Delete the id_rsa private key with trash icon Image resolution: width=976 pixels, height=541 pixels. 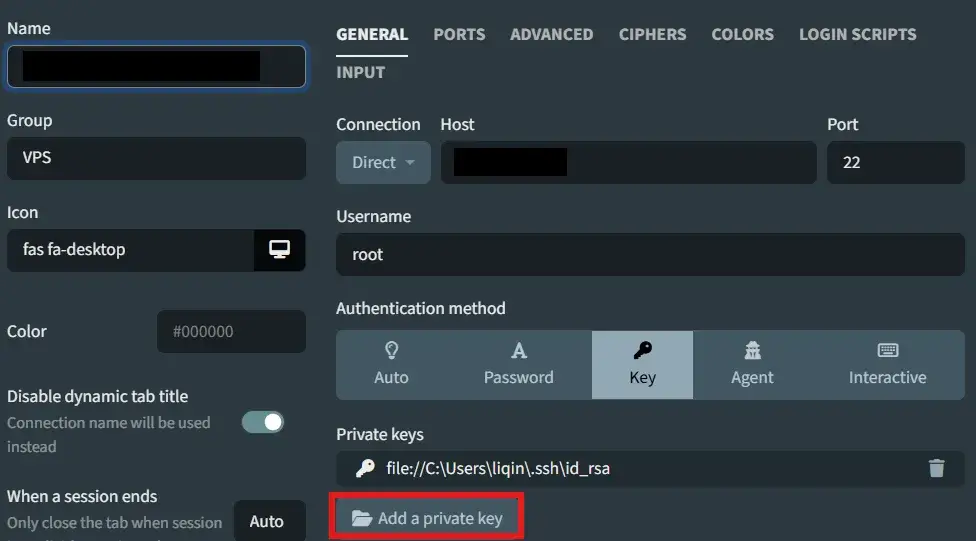tap(936, 468)
